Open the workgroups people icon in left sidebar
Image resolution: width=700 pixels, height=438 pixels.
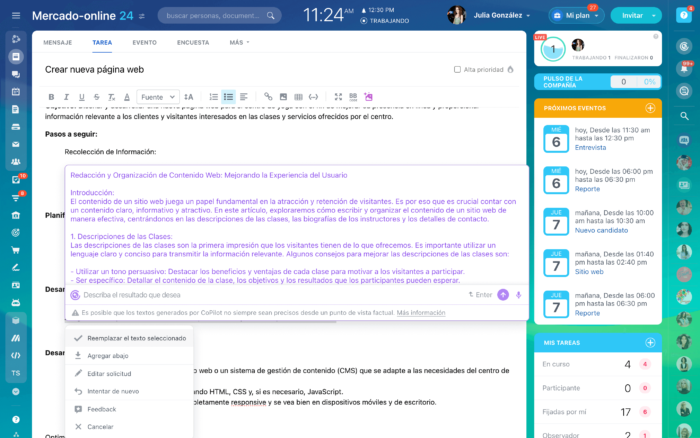16,162
